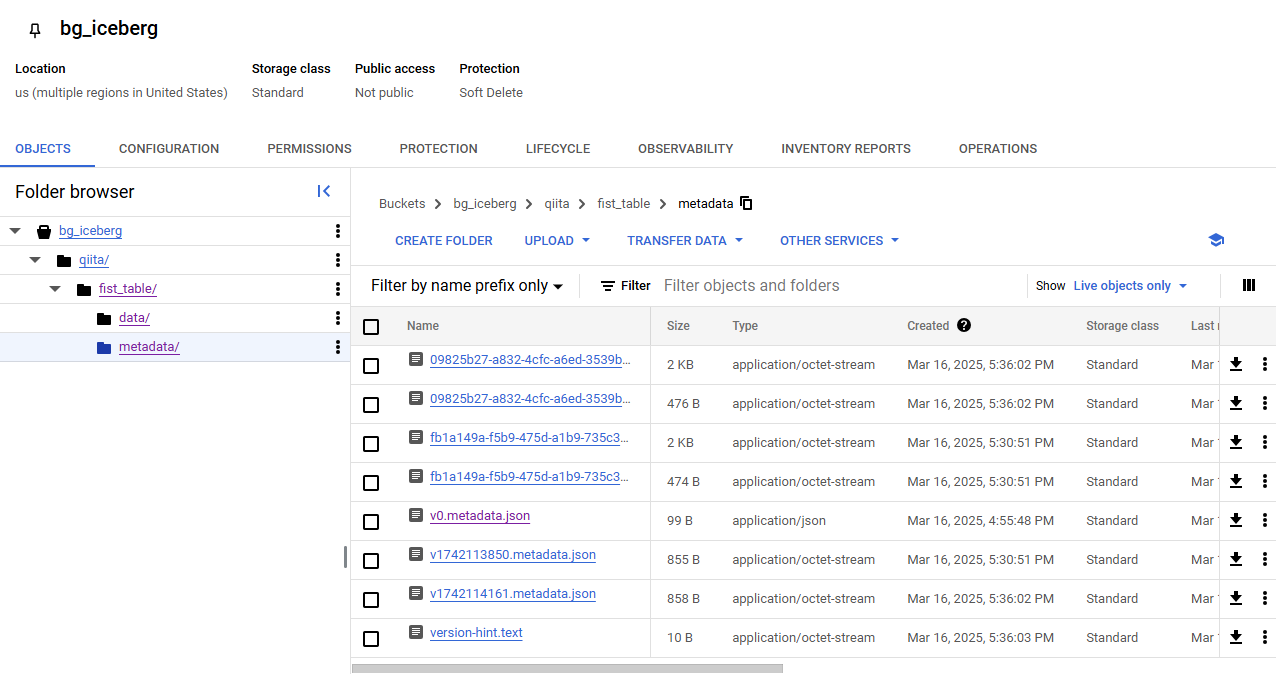Switch to the CONFIGURATION tab
Viewport: 1276px width, 674px height.
(169, 149)
